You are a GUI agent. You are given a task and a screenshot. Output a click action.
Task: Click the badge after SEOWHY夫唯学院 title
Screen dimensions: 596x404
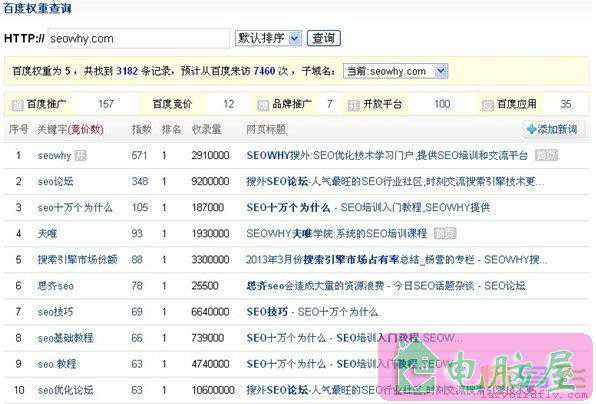point(445,233)
